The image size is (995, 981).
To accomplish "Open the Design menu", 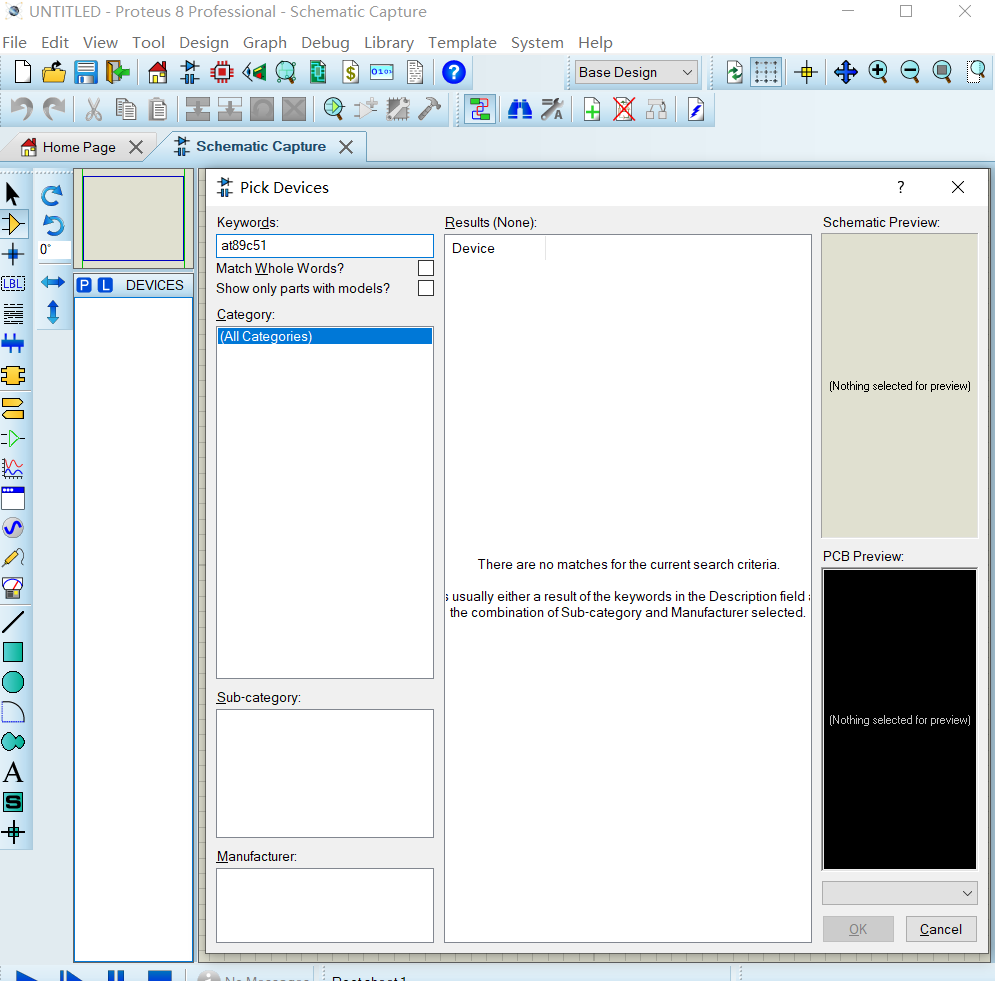I will 204,43.
